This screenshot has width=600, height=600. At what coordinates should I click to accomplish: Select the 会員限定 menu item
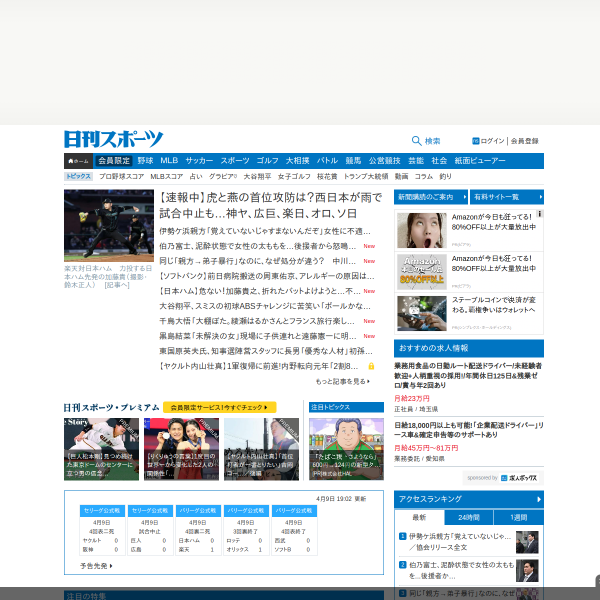(x=114, y=161)
